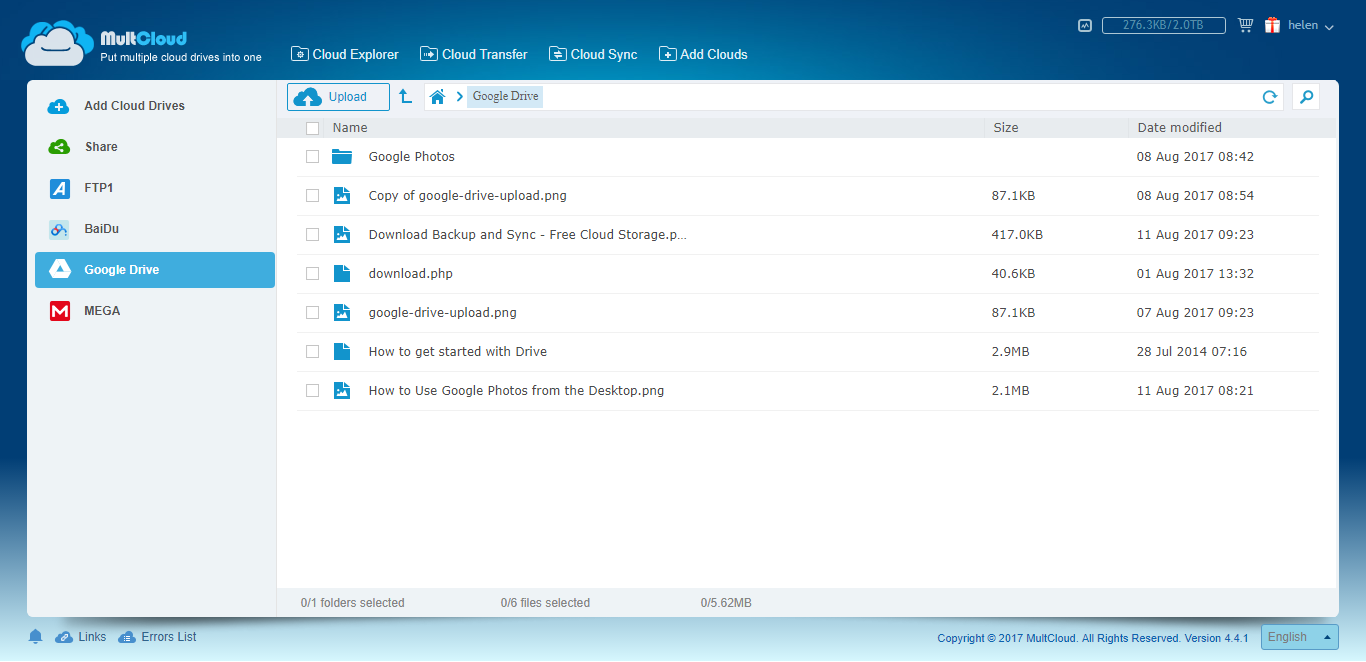
Task: Check the download.php file checkbox
Action: (312, 273)
